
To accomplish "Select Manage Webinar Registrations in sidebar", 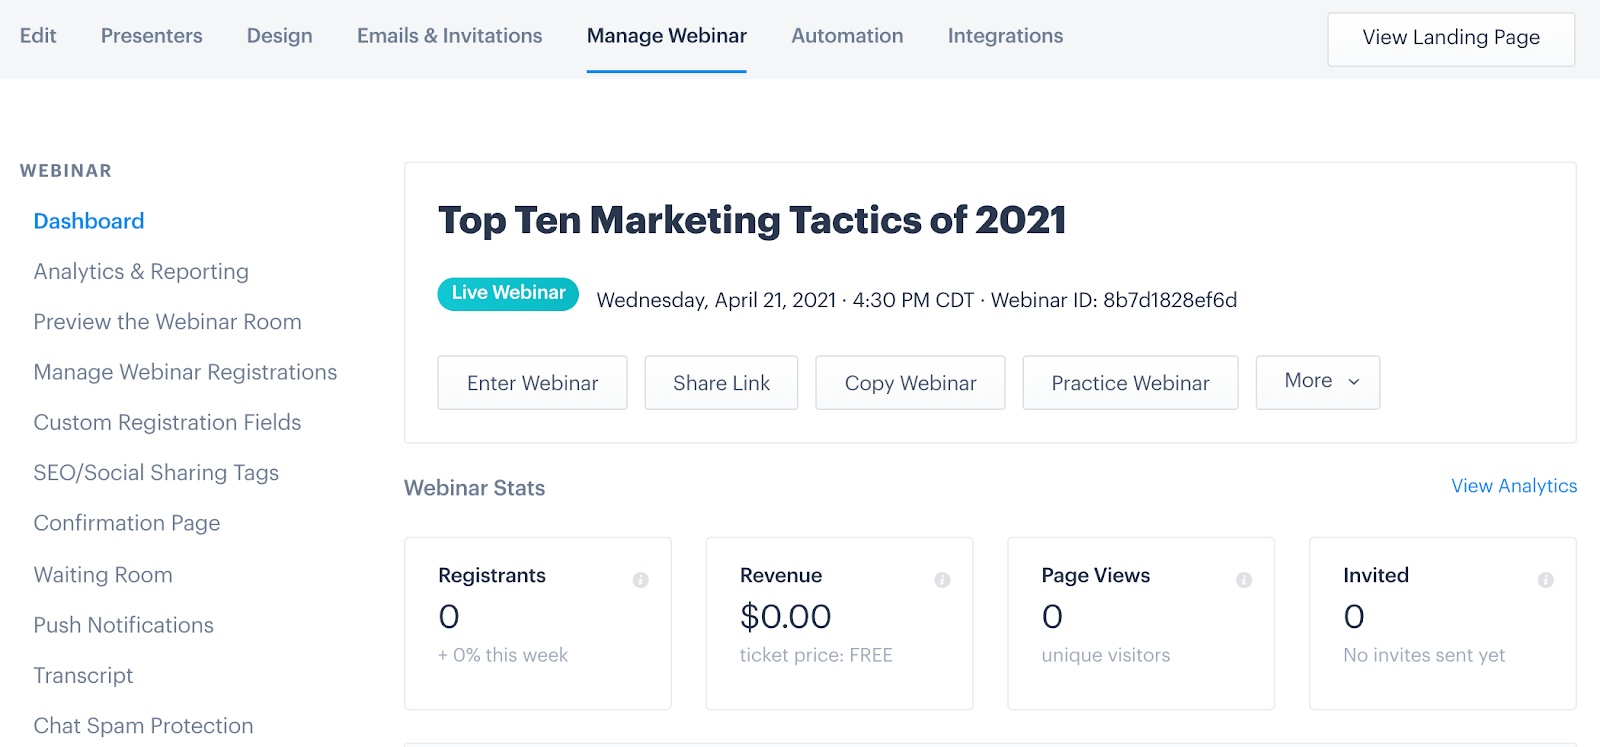I will point(185,372).
